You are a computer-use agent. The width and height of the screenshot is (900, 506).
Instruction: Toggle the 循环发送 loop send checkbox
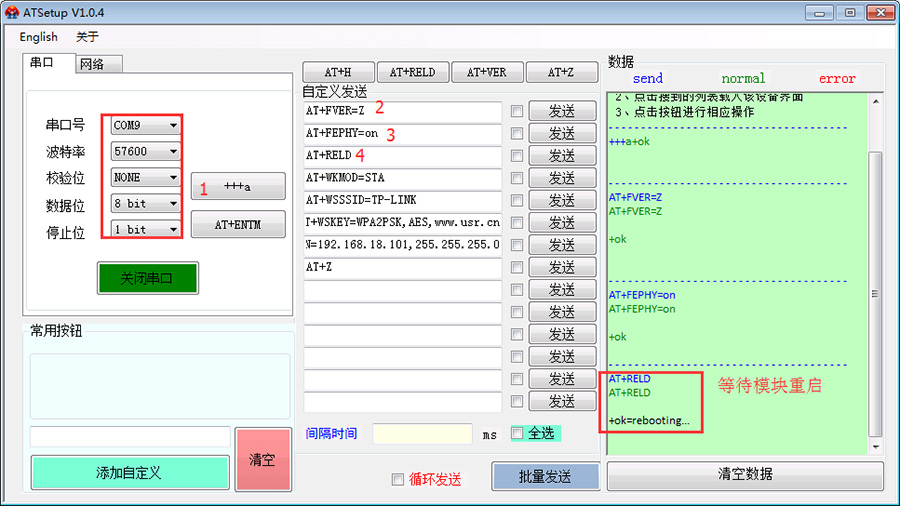click(398, 479)
